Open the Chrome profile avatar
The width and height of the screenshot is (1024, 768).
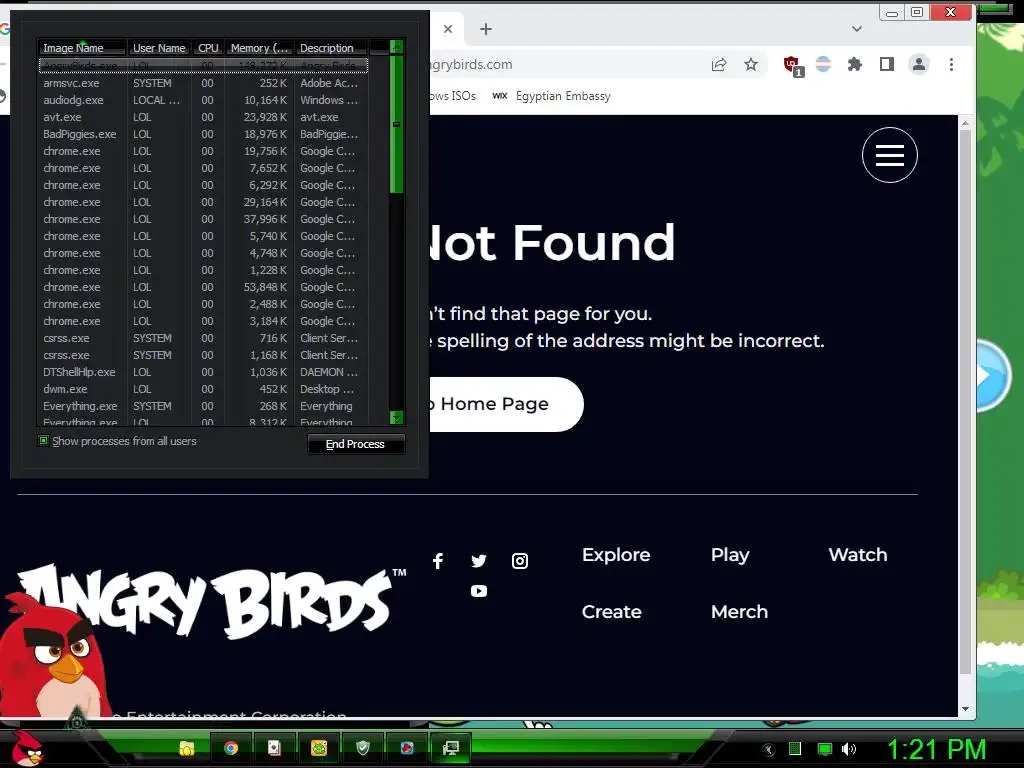coord(919,64)
